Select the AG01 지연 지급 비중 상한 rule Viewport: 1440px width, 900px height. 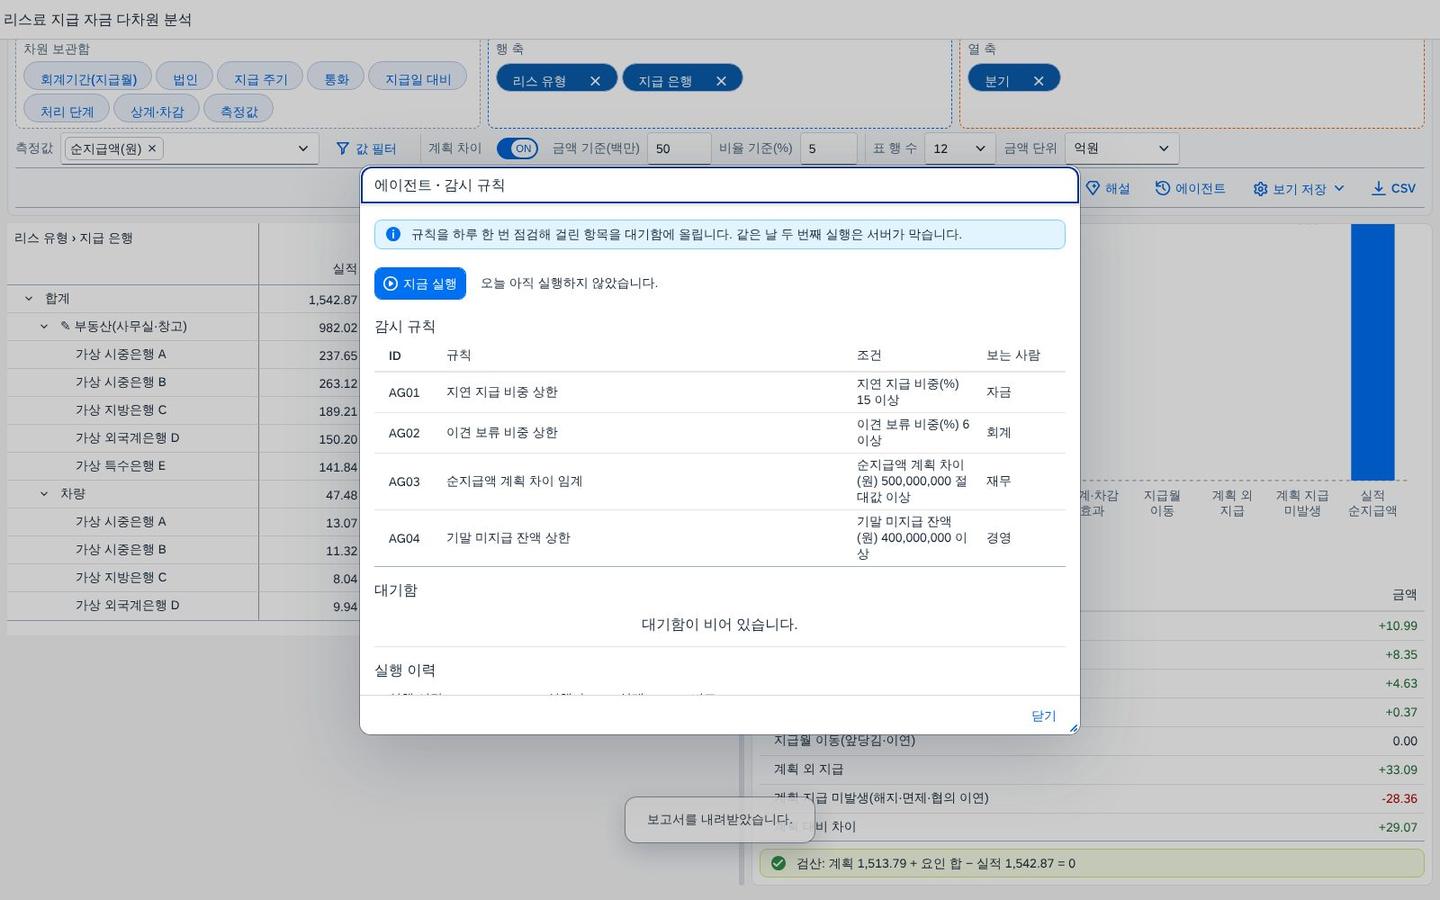tap(720, 392)
